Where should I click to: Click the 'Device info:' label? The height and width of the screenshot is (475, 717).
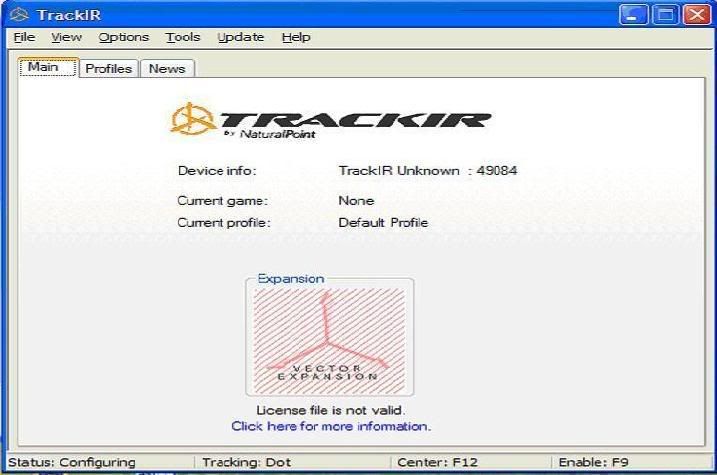coord(217,171)
